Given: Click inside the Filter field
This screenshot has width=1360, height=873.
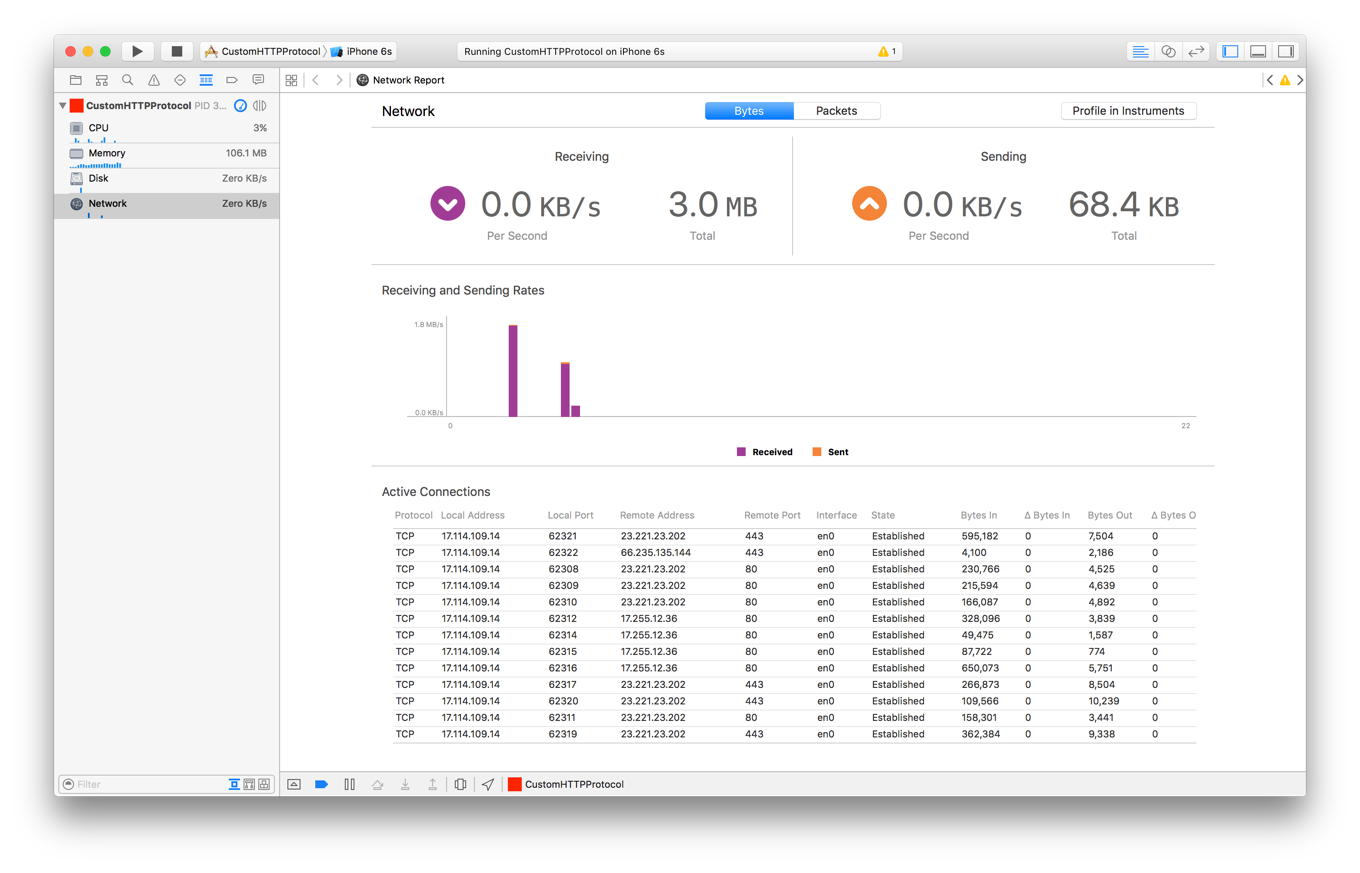Looking at the screenshot, I should [x=130, y=784].
